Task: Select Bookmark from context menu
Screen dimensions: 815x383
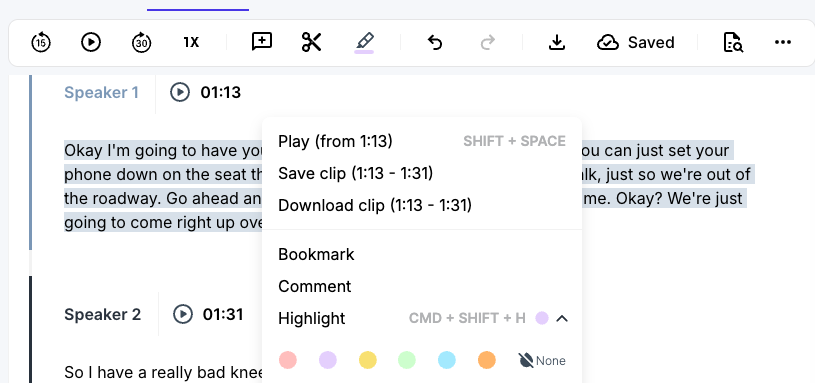Action: pos(422,254)
